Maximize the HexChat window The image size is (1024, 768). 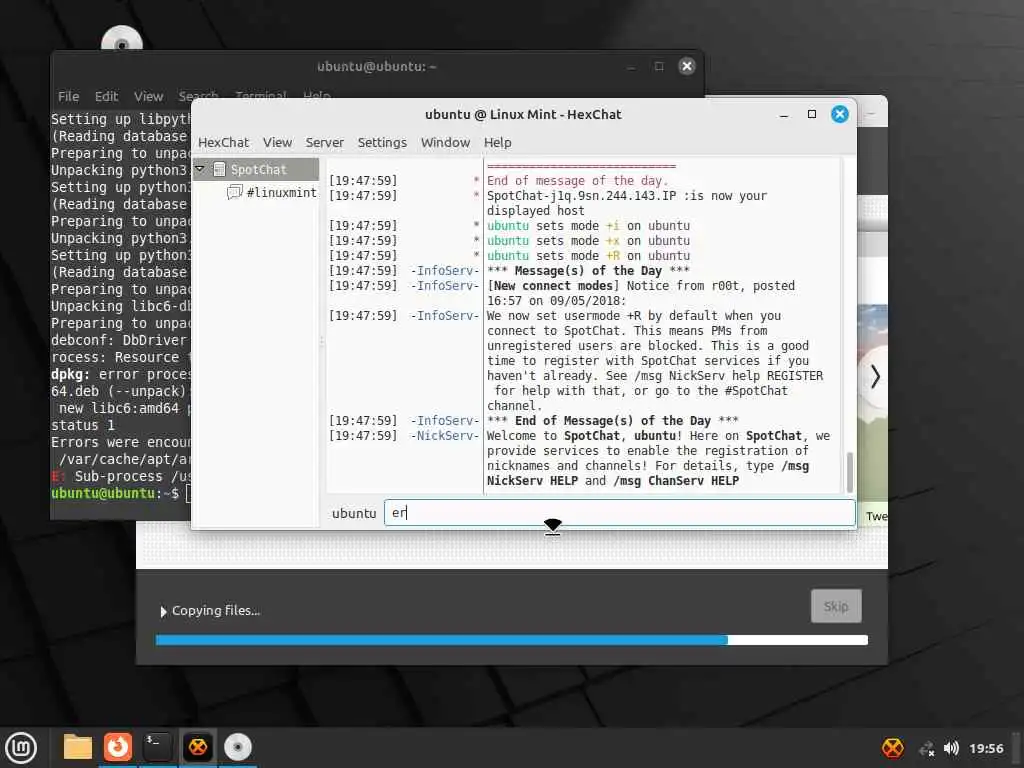pos(812,114)
